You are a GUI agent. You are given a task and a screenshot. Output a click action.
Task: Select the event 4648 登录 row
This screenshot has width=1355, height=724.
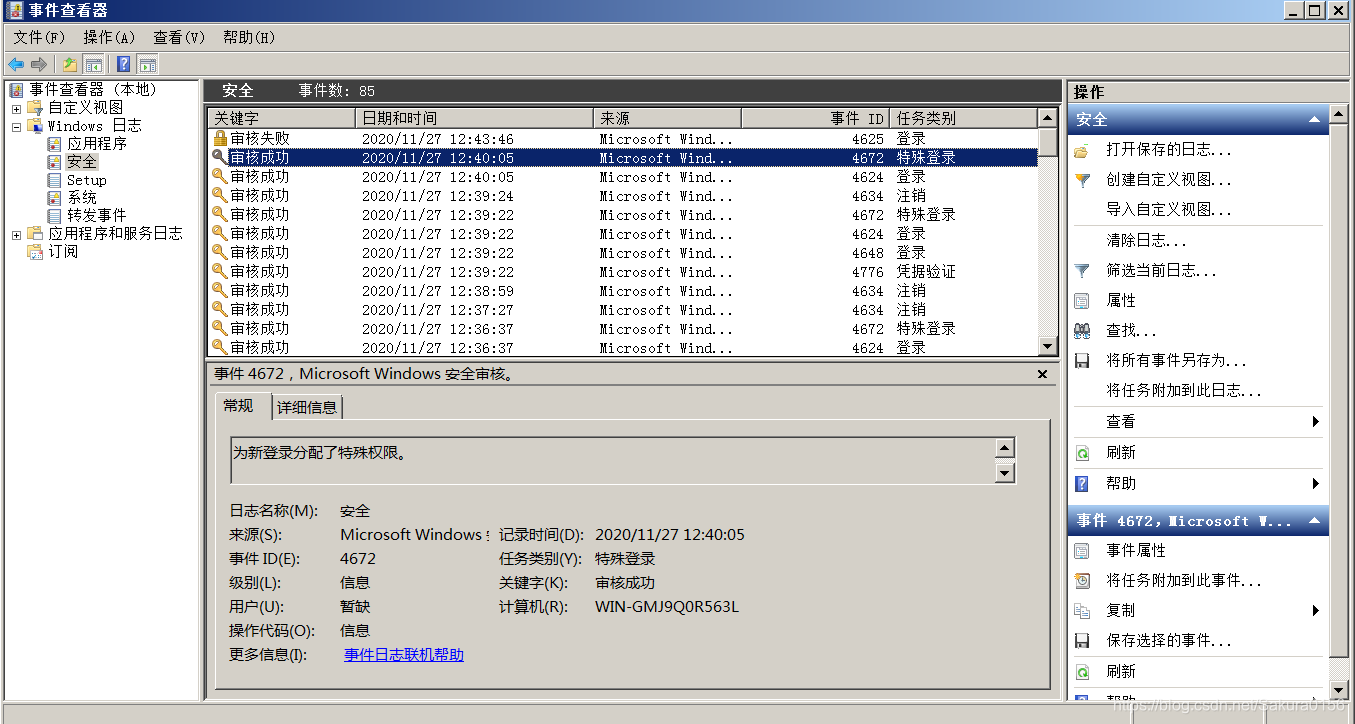(x=623, y=253)
